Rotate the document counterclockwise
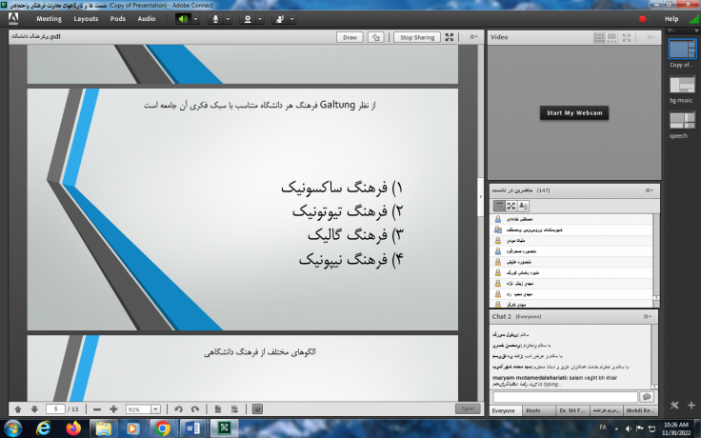The height and width of the screenshot is (438, 701). [x=178, y=409]
